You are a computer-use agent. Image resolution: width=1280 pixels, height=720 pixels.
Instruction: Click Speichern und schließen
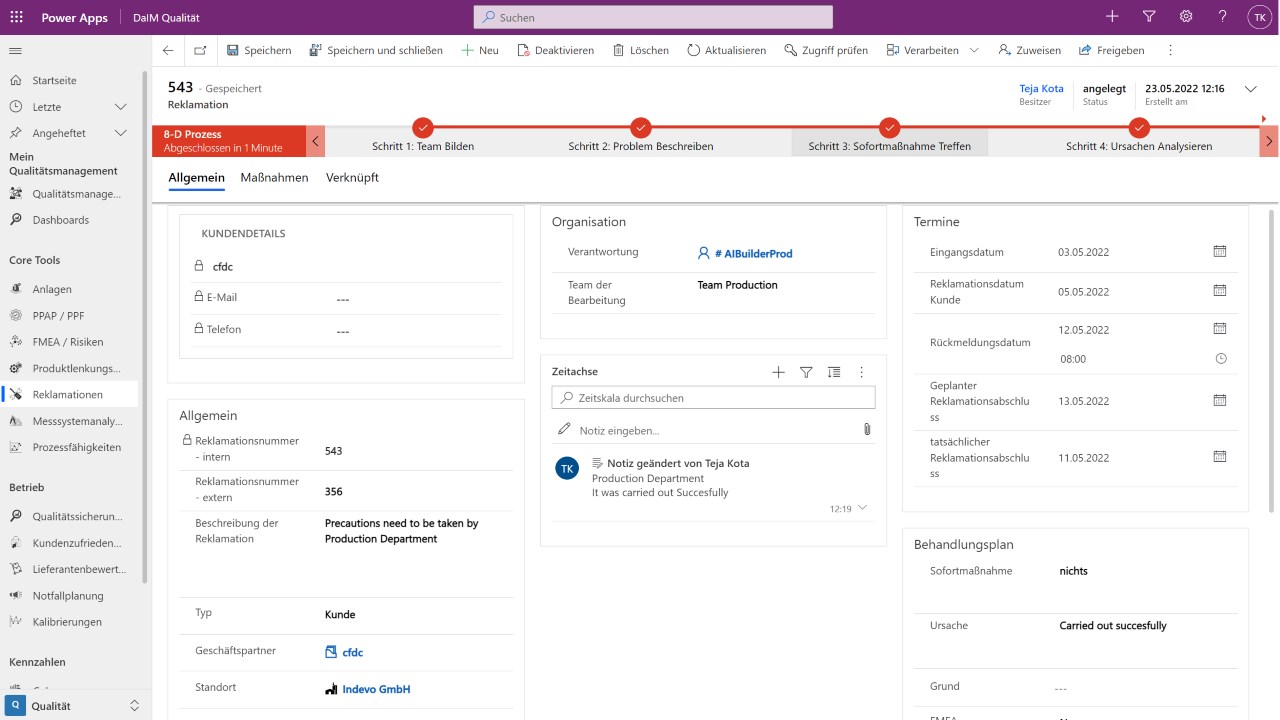(x=375, y=50)
